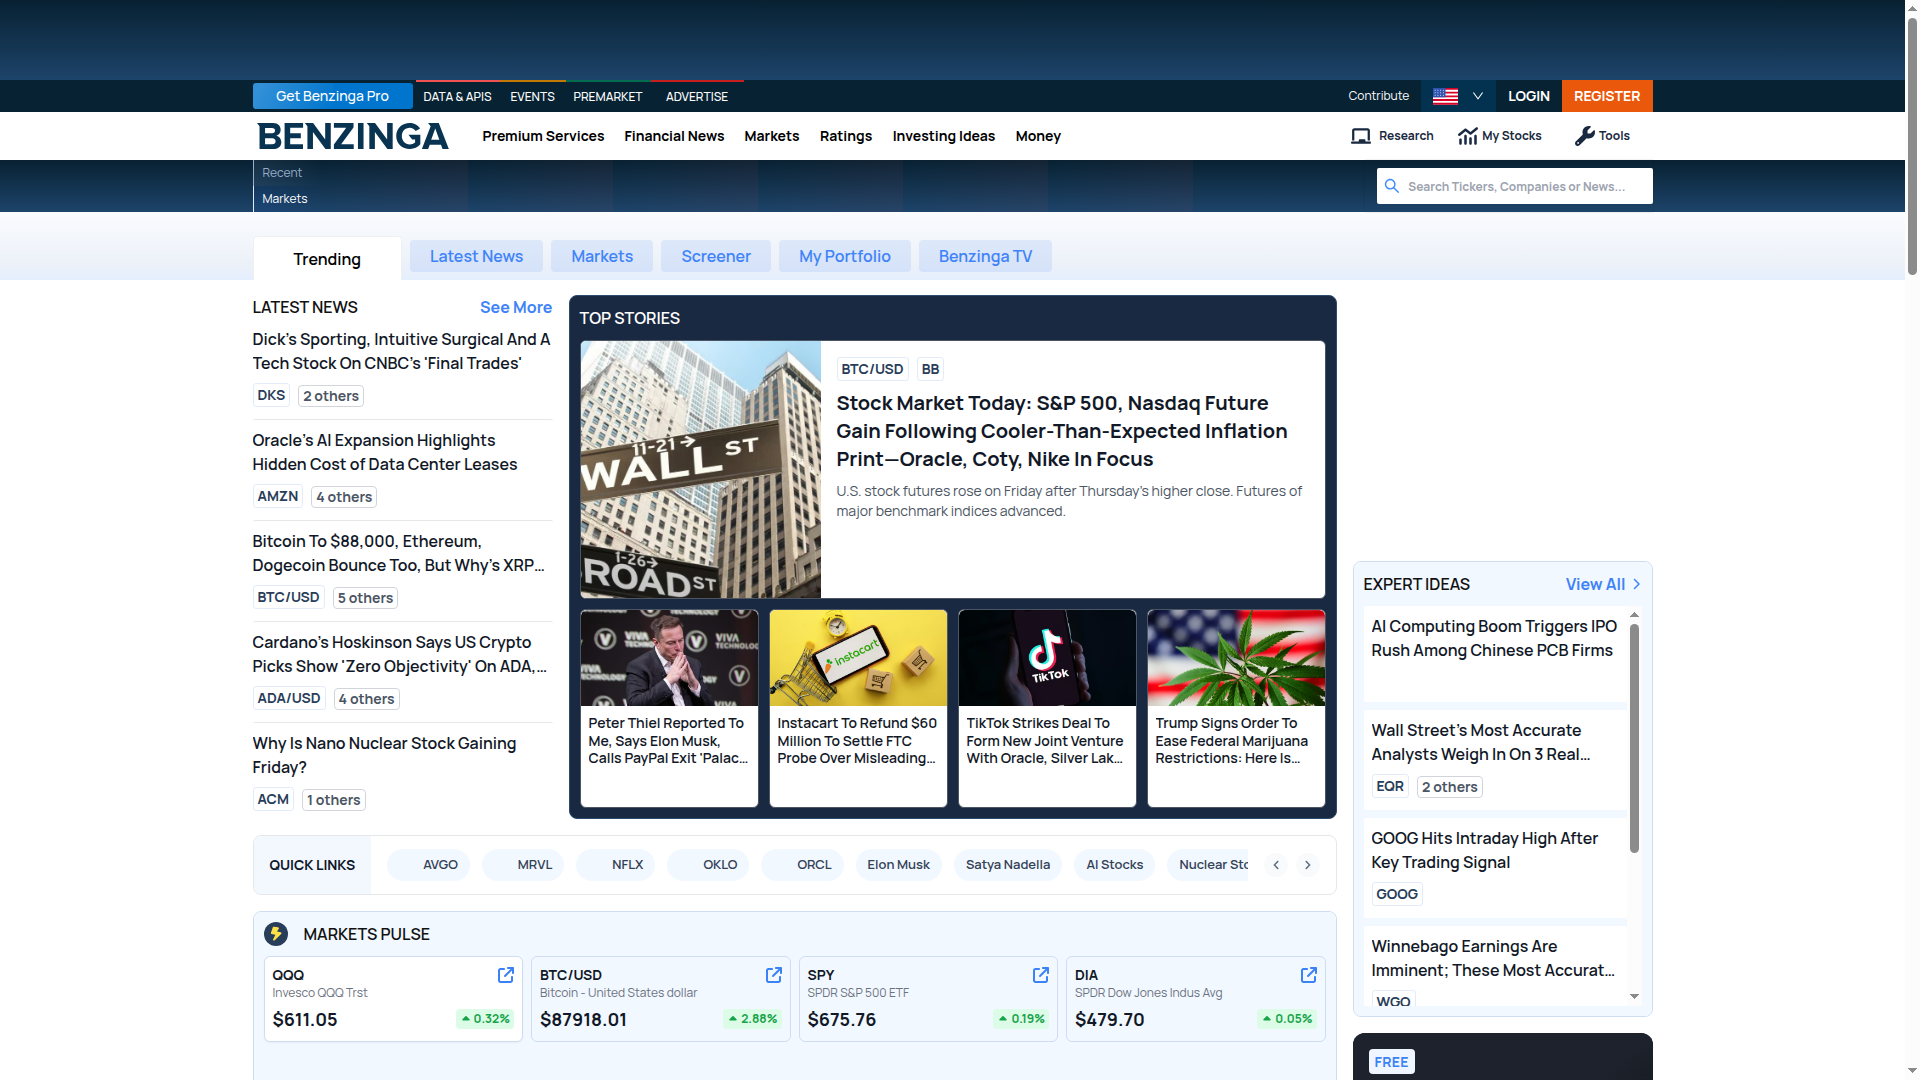The image size is (1920, 1080).
Task: Open the BTC/USD ticker chip
Action: pos(871,368)
